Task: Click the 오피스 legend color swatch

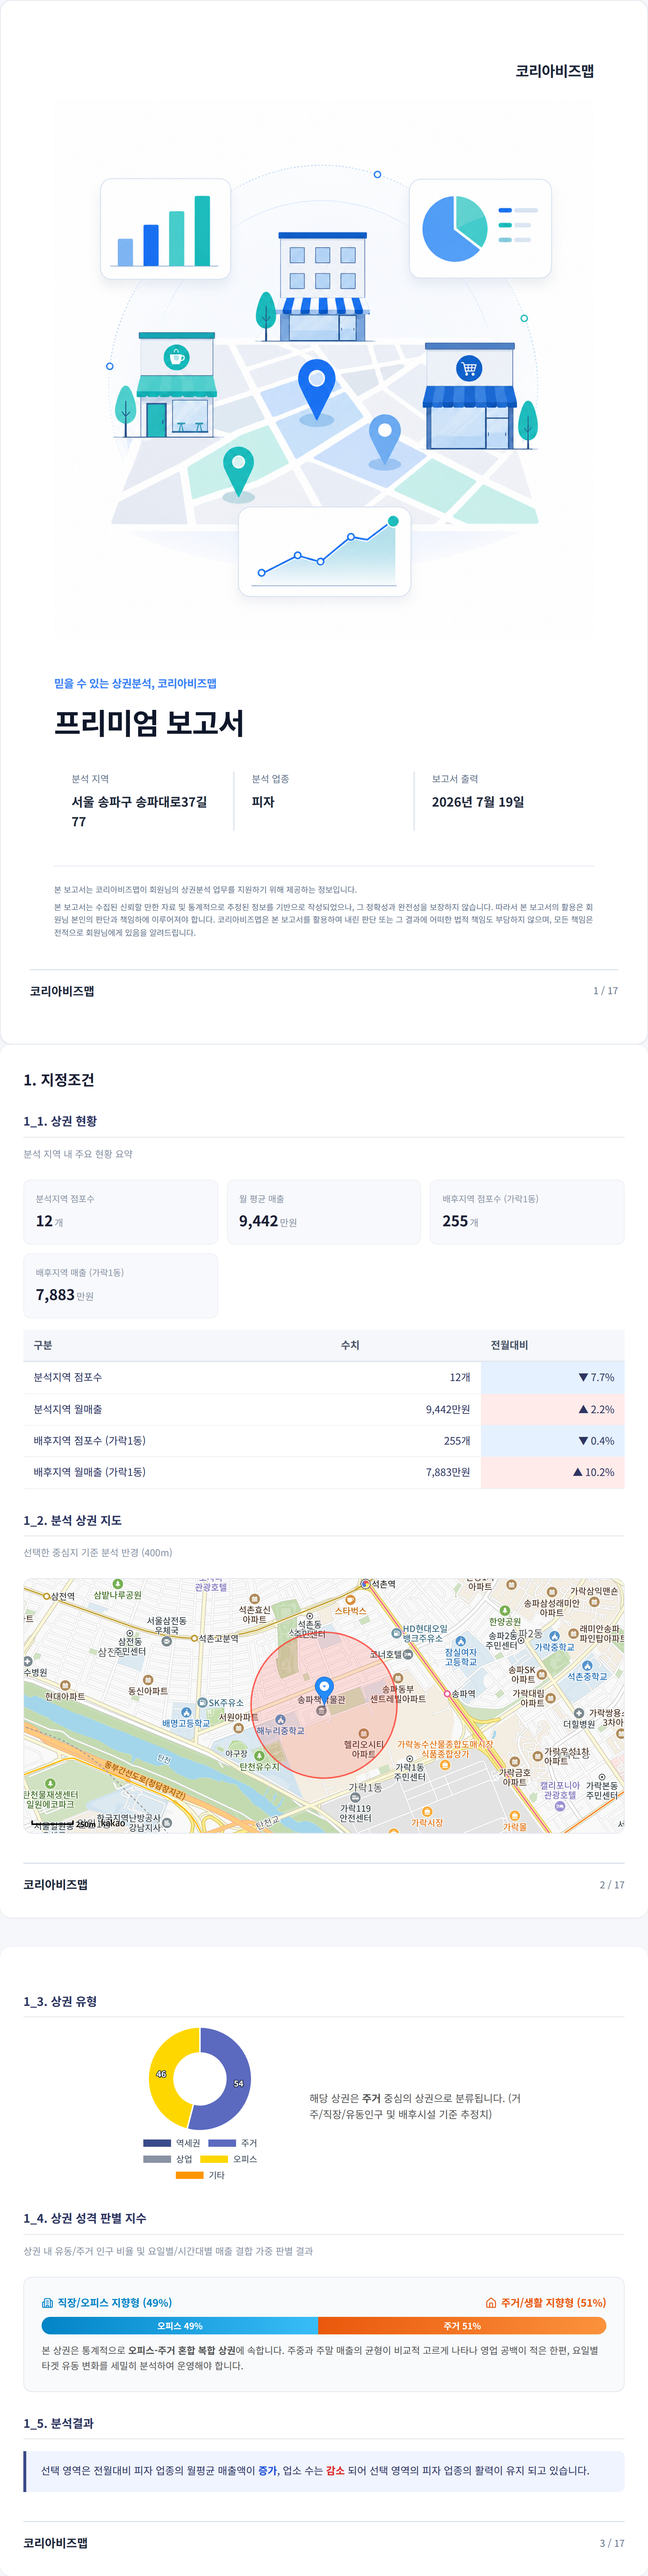Action: 214,2159
